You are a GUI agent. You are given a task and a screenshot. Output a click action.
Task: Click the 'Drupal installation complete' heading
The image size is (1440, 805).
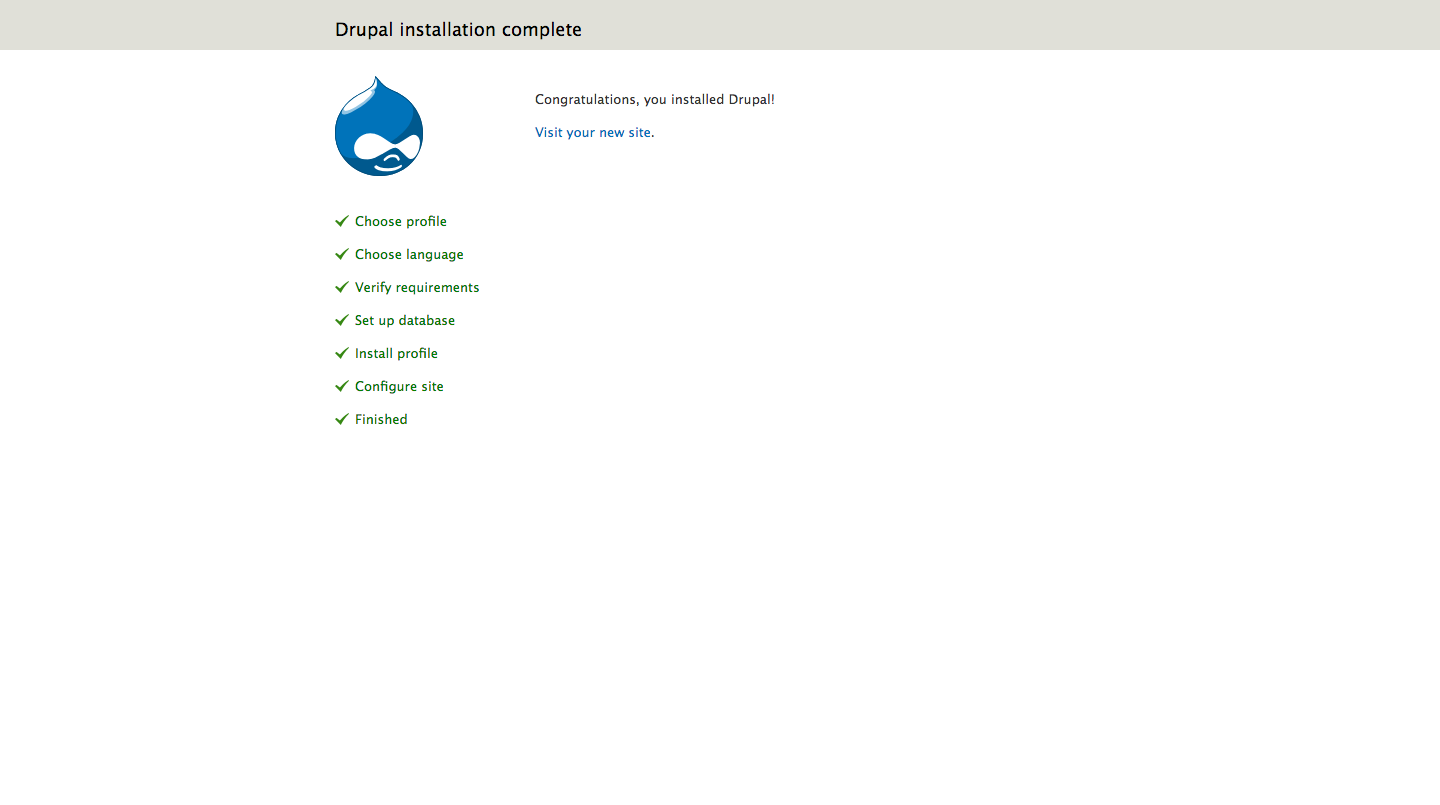coord(458,29)
